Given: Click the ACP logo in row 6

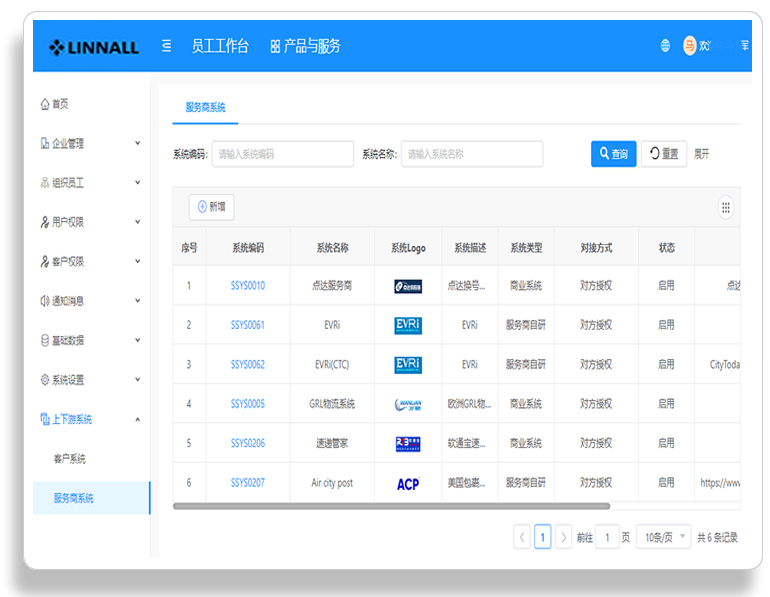Looking at the screenshot, I should (x=408, y=484).
